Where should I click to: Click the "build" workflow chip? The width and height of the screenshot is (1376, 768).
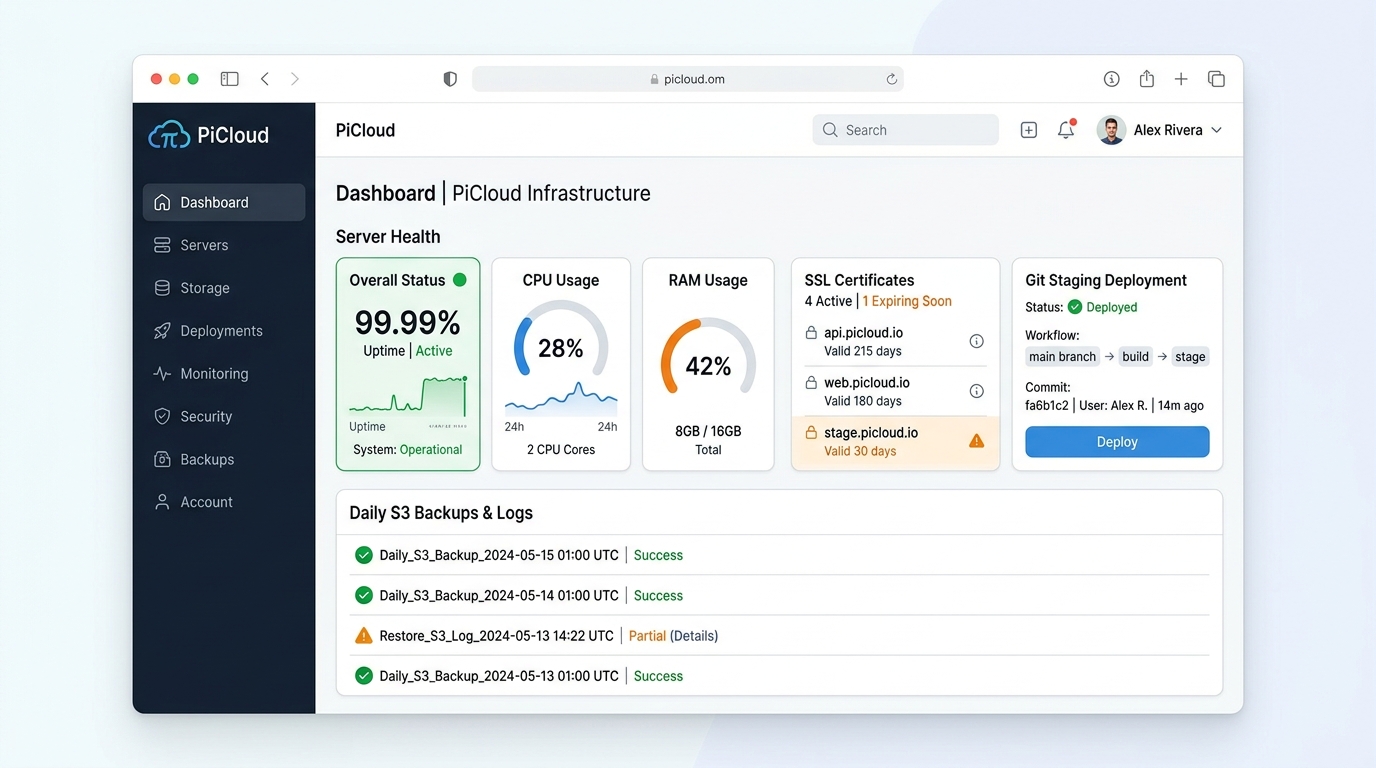coord(1135,357)
